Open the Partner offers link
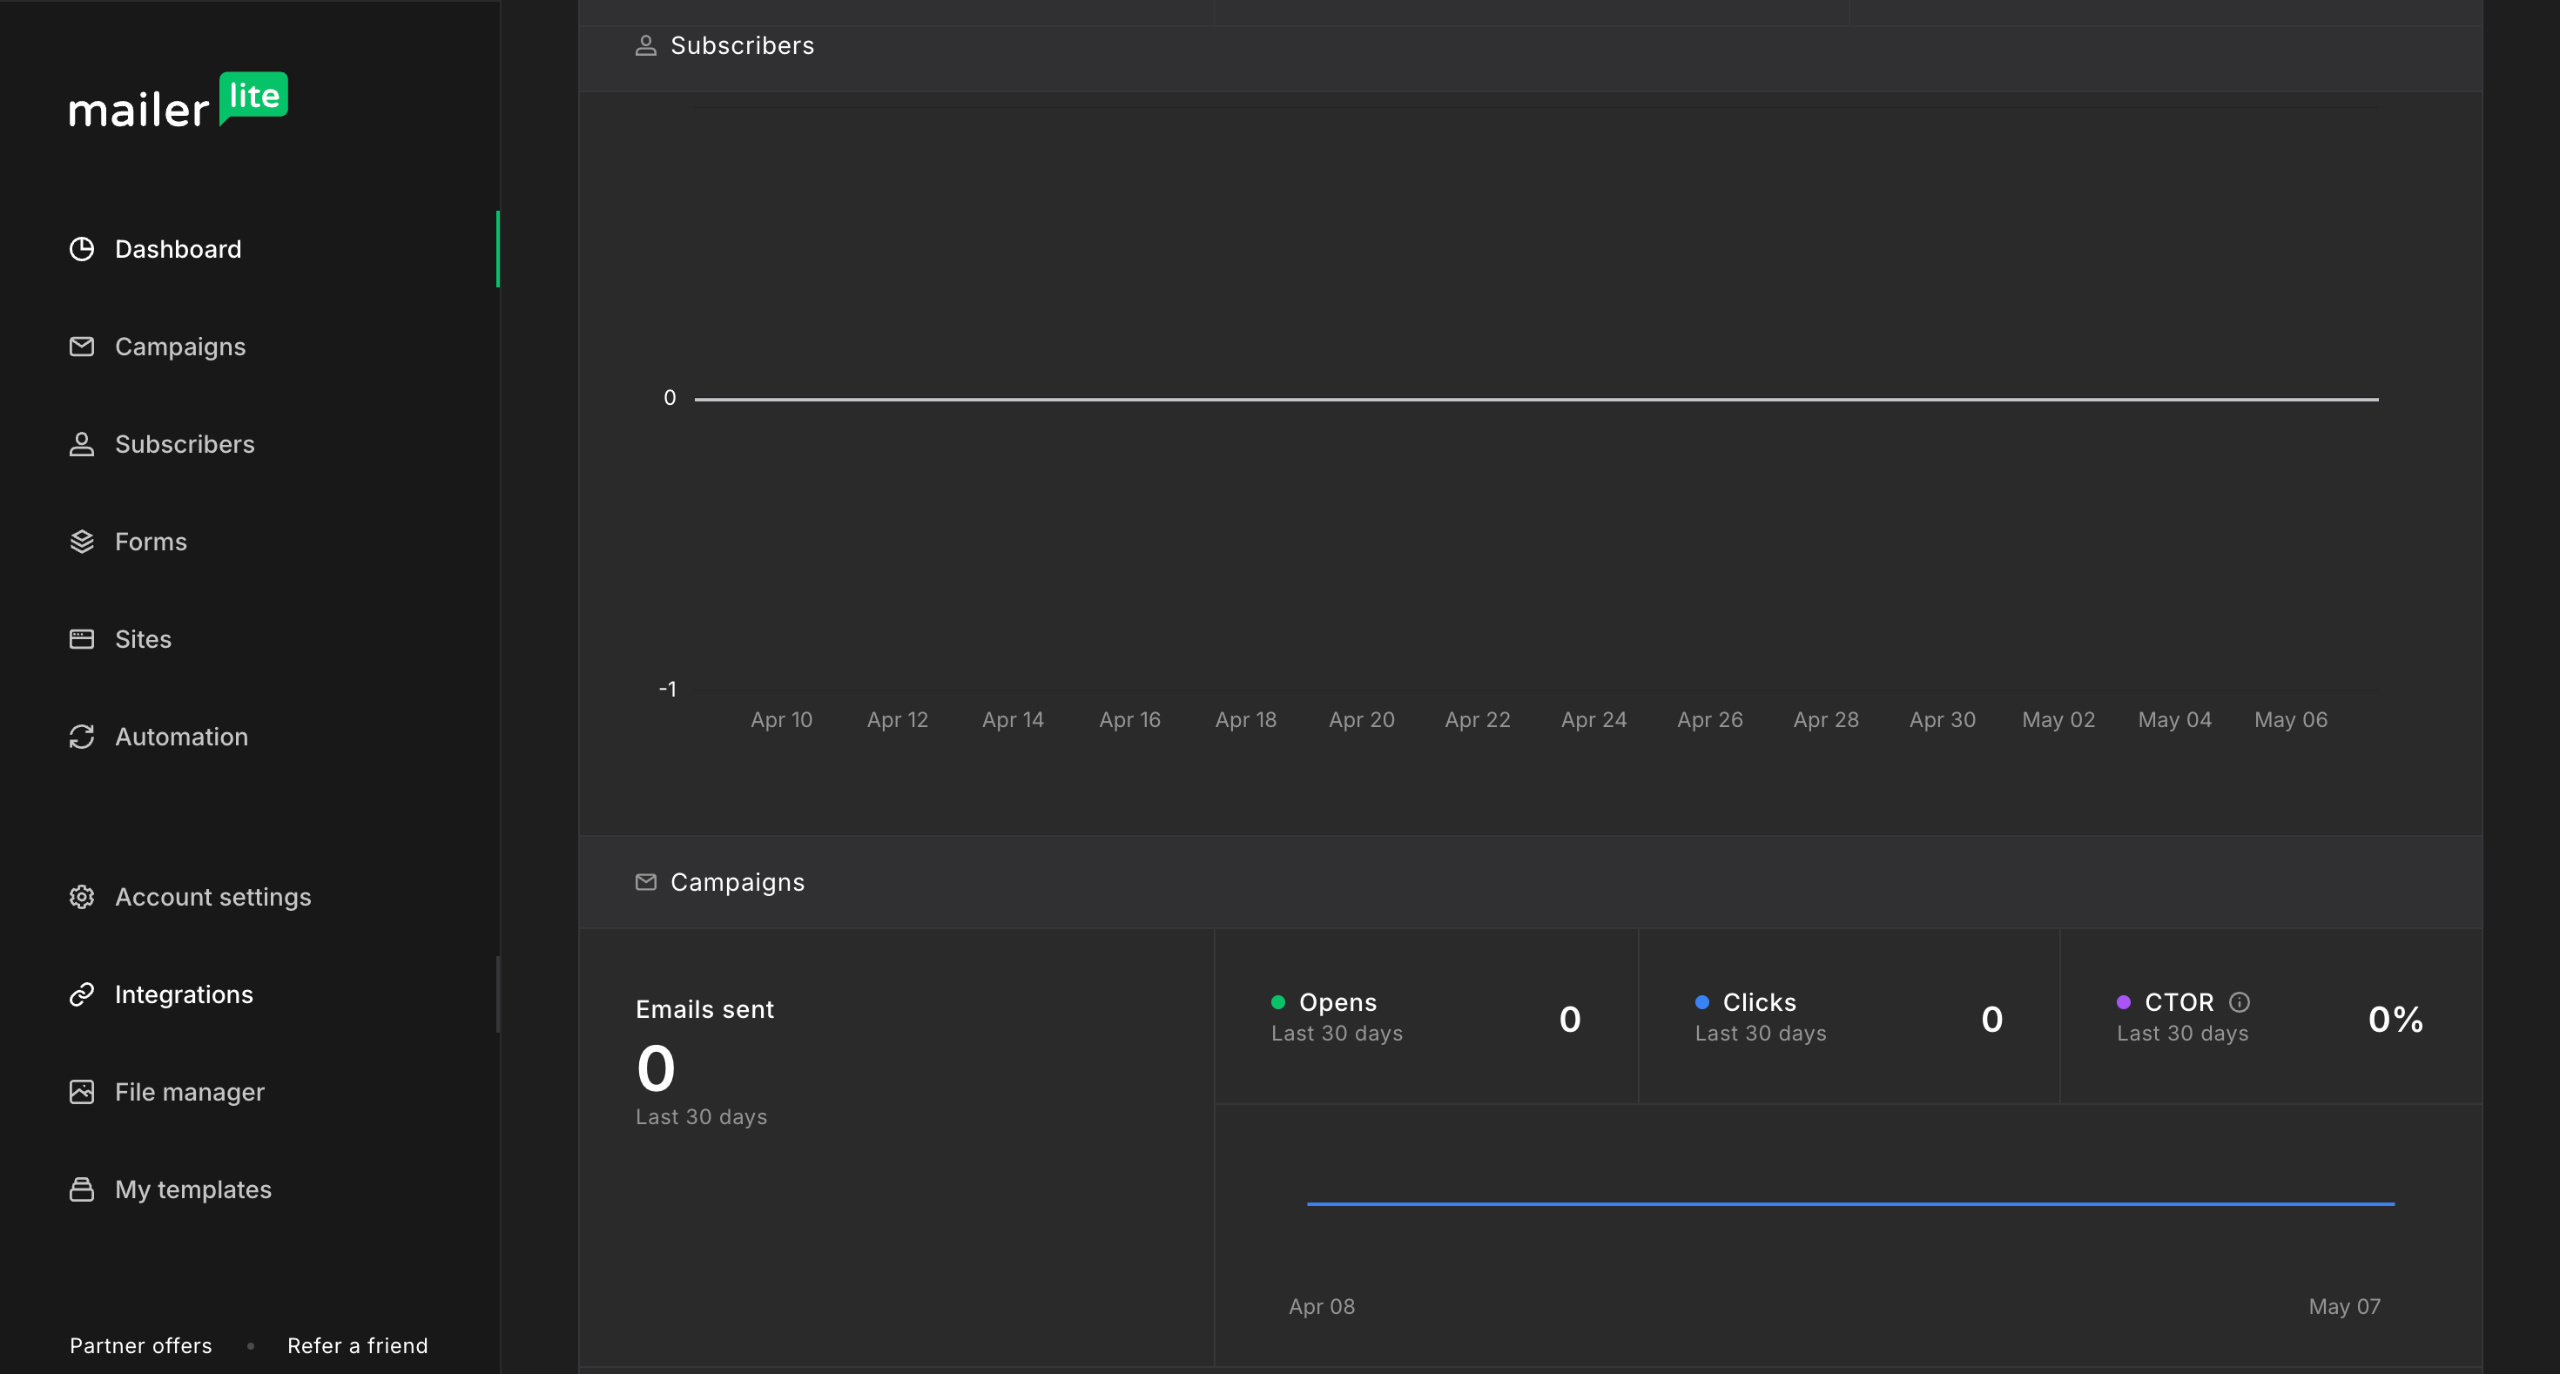 tap(141, 1345)
